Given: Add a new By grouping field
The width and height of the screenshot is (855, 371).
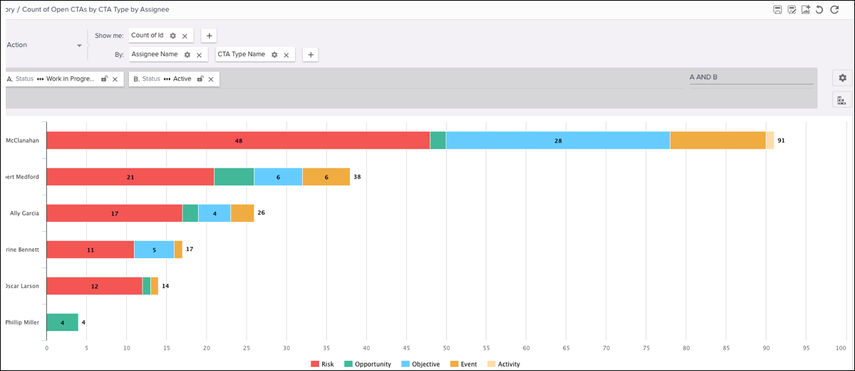Looking at the screenshot, I should [310, 55].
